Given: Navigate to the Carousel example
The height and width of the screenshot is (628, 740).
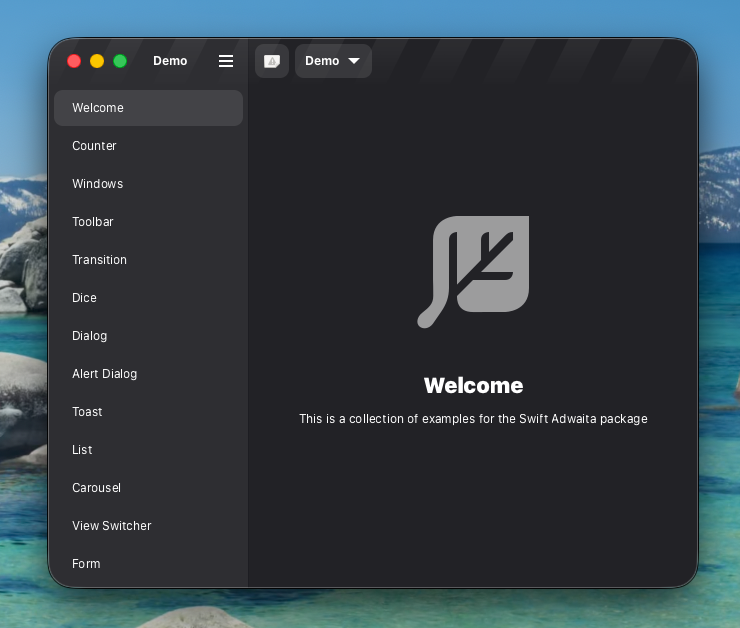Looking at the screenshot, I should [148, 488].
